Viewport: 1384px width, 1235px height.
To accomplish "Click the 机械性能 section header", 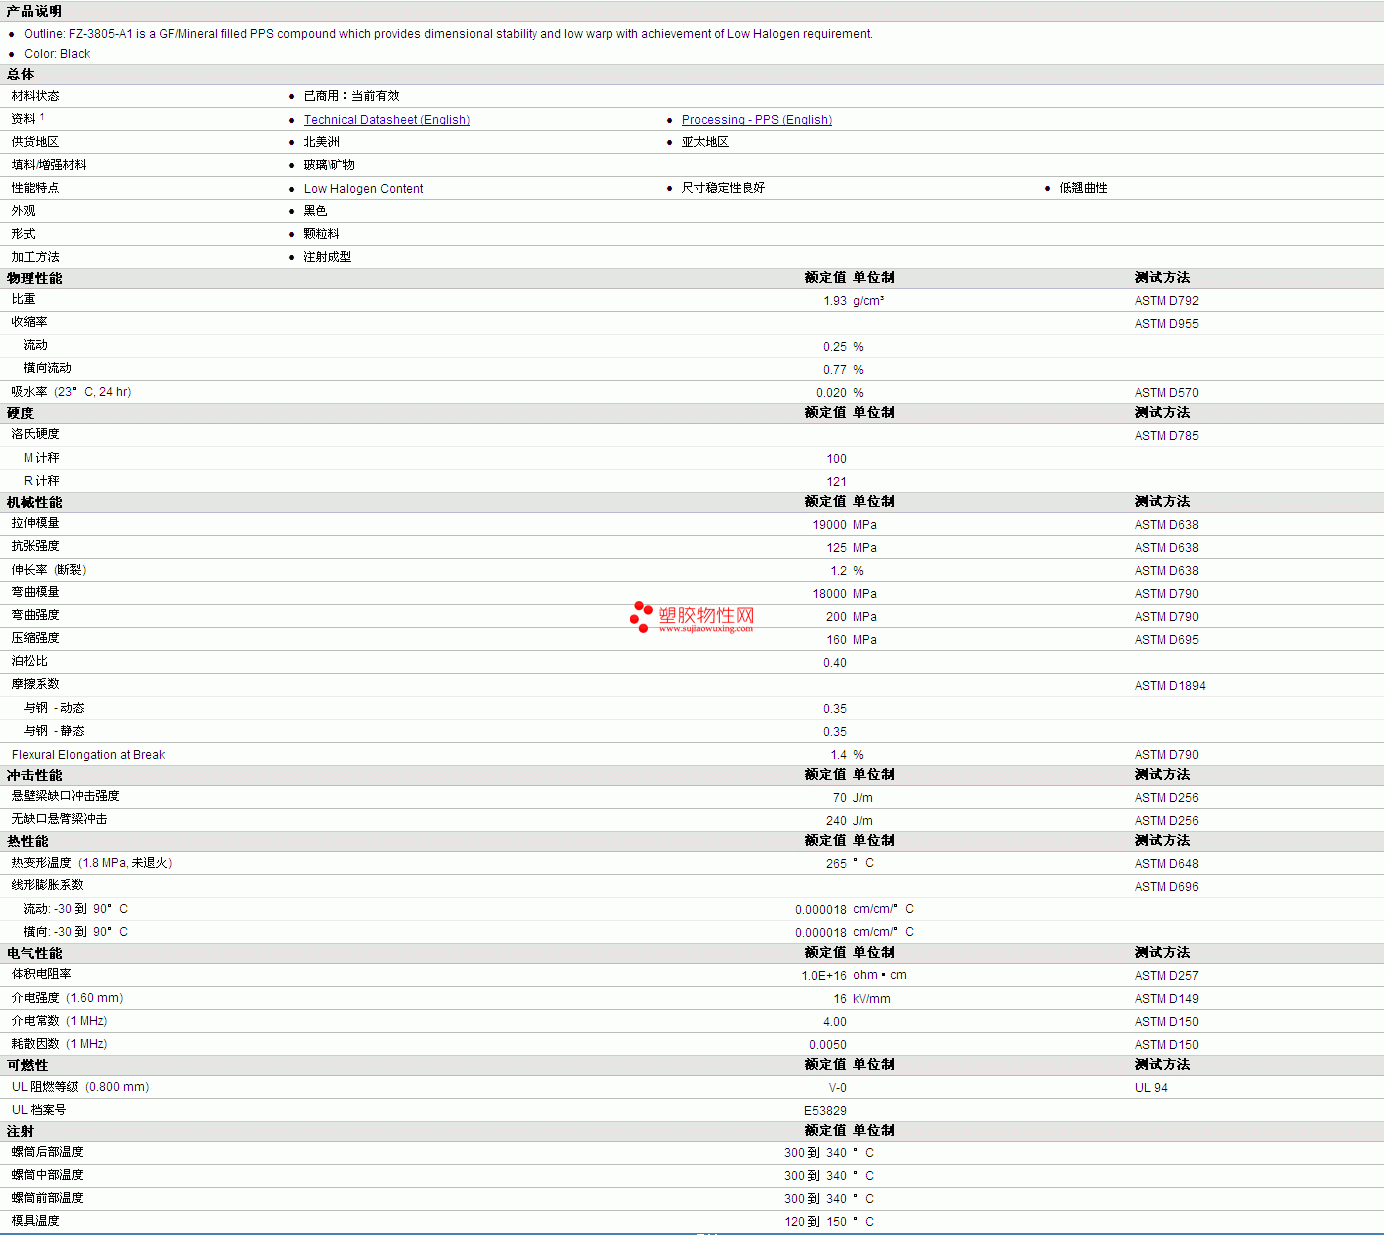I will (x=34, y=502).
